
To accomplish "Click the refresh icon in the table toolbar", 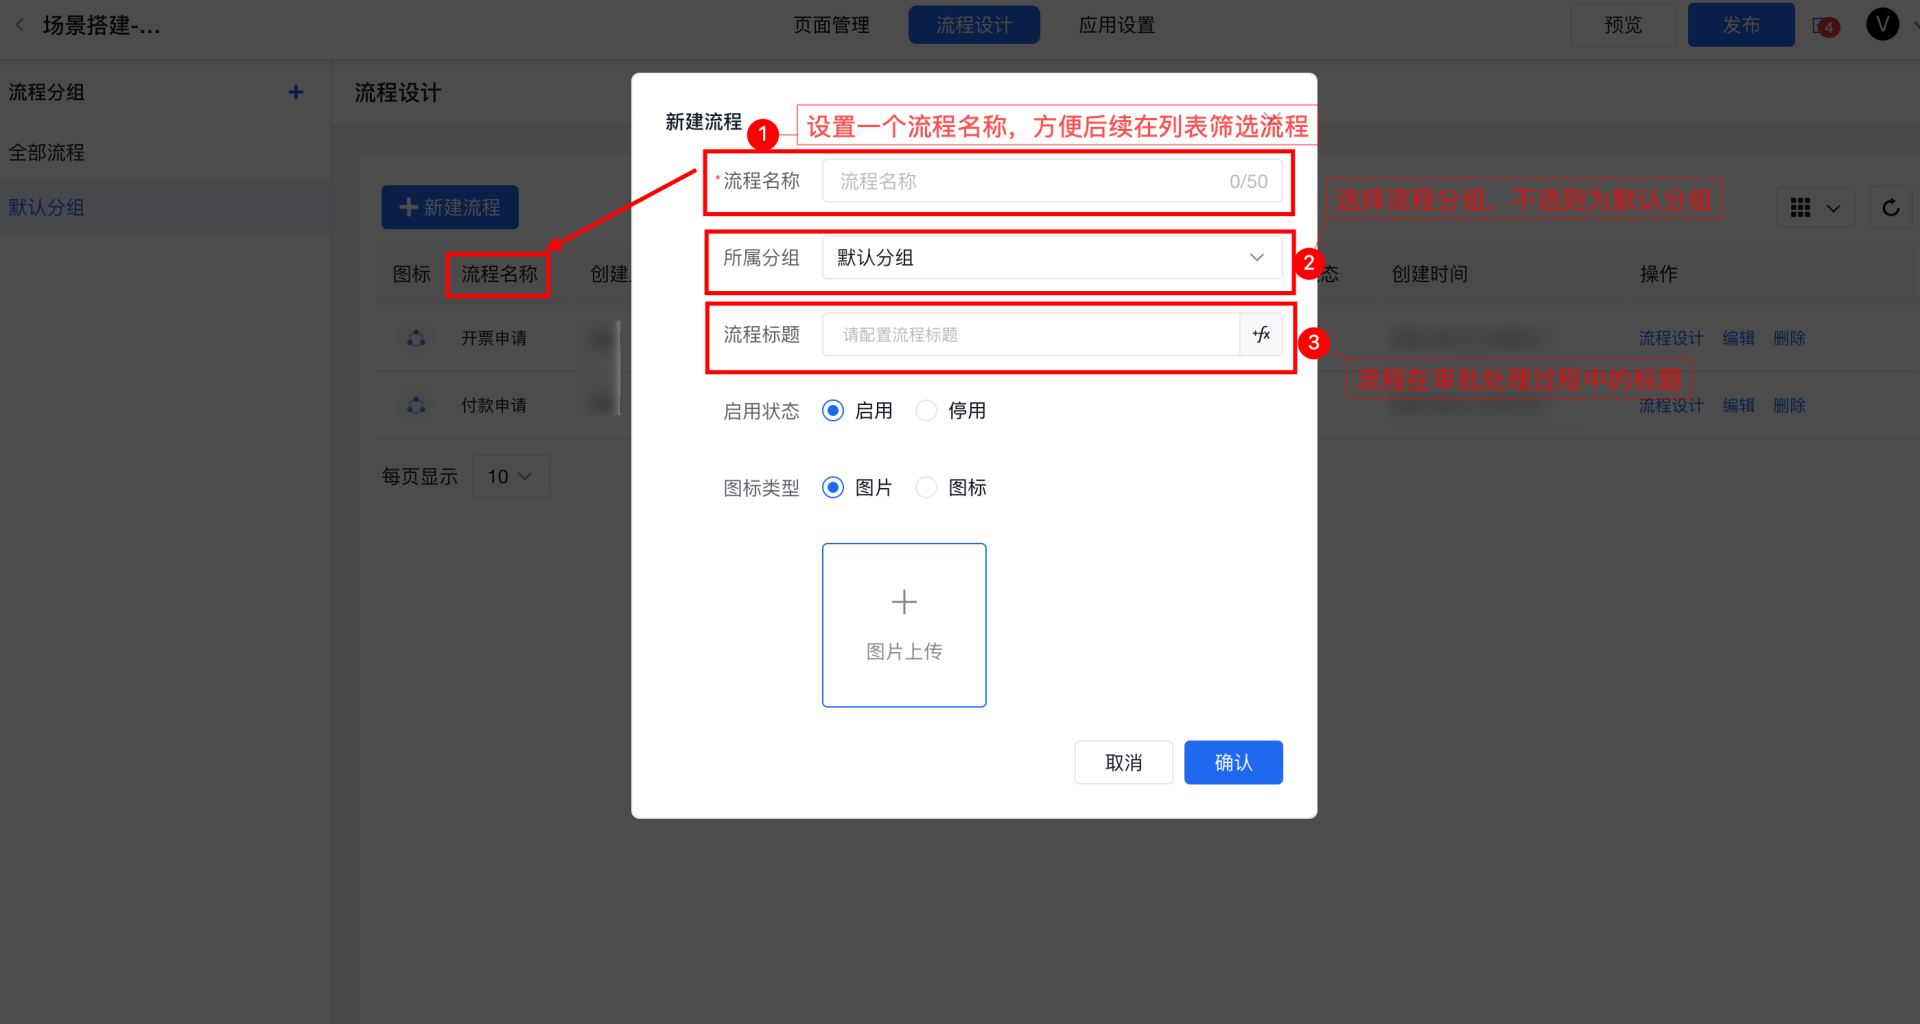I will [x=1890, y=208].
